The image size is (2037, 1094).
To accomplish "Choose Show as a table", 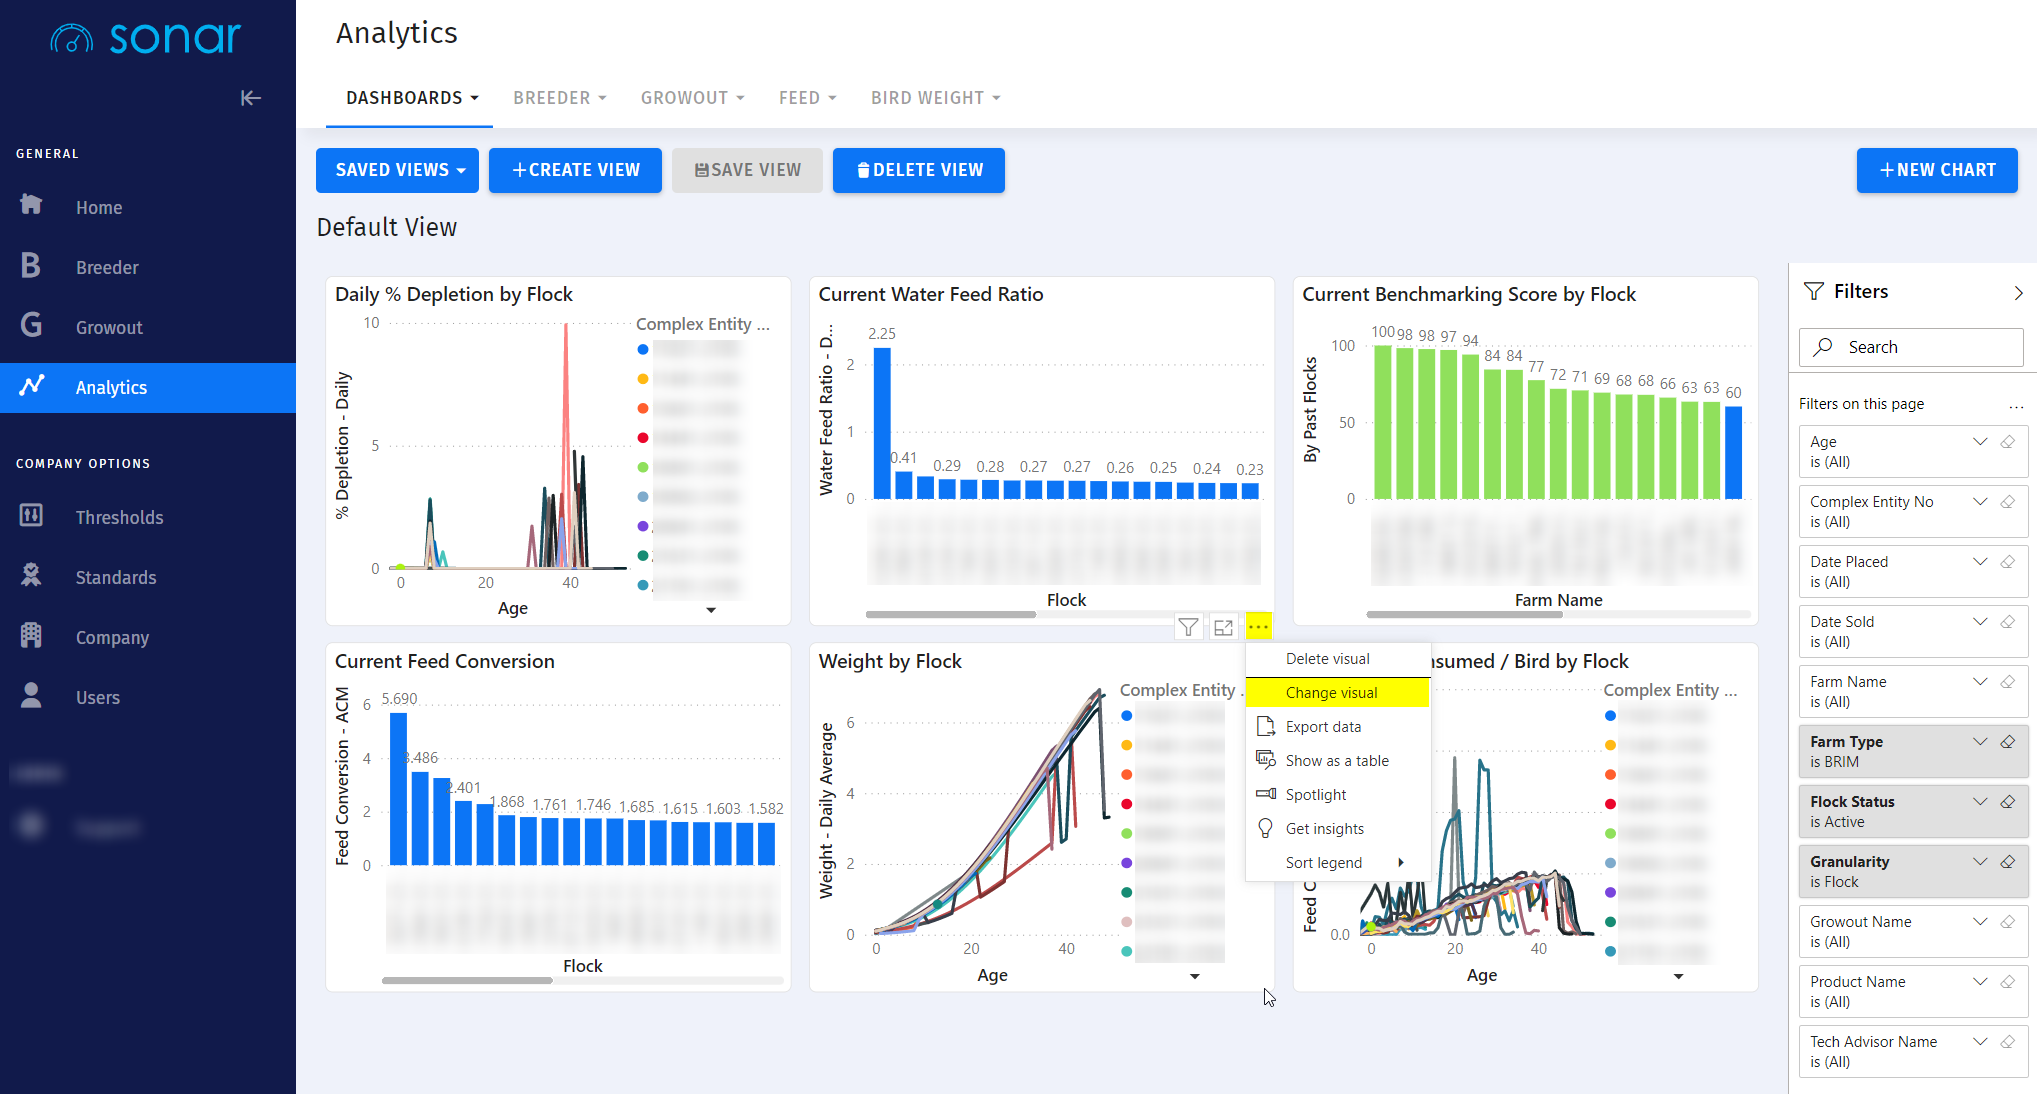I will (x=1338, y=761).
